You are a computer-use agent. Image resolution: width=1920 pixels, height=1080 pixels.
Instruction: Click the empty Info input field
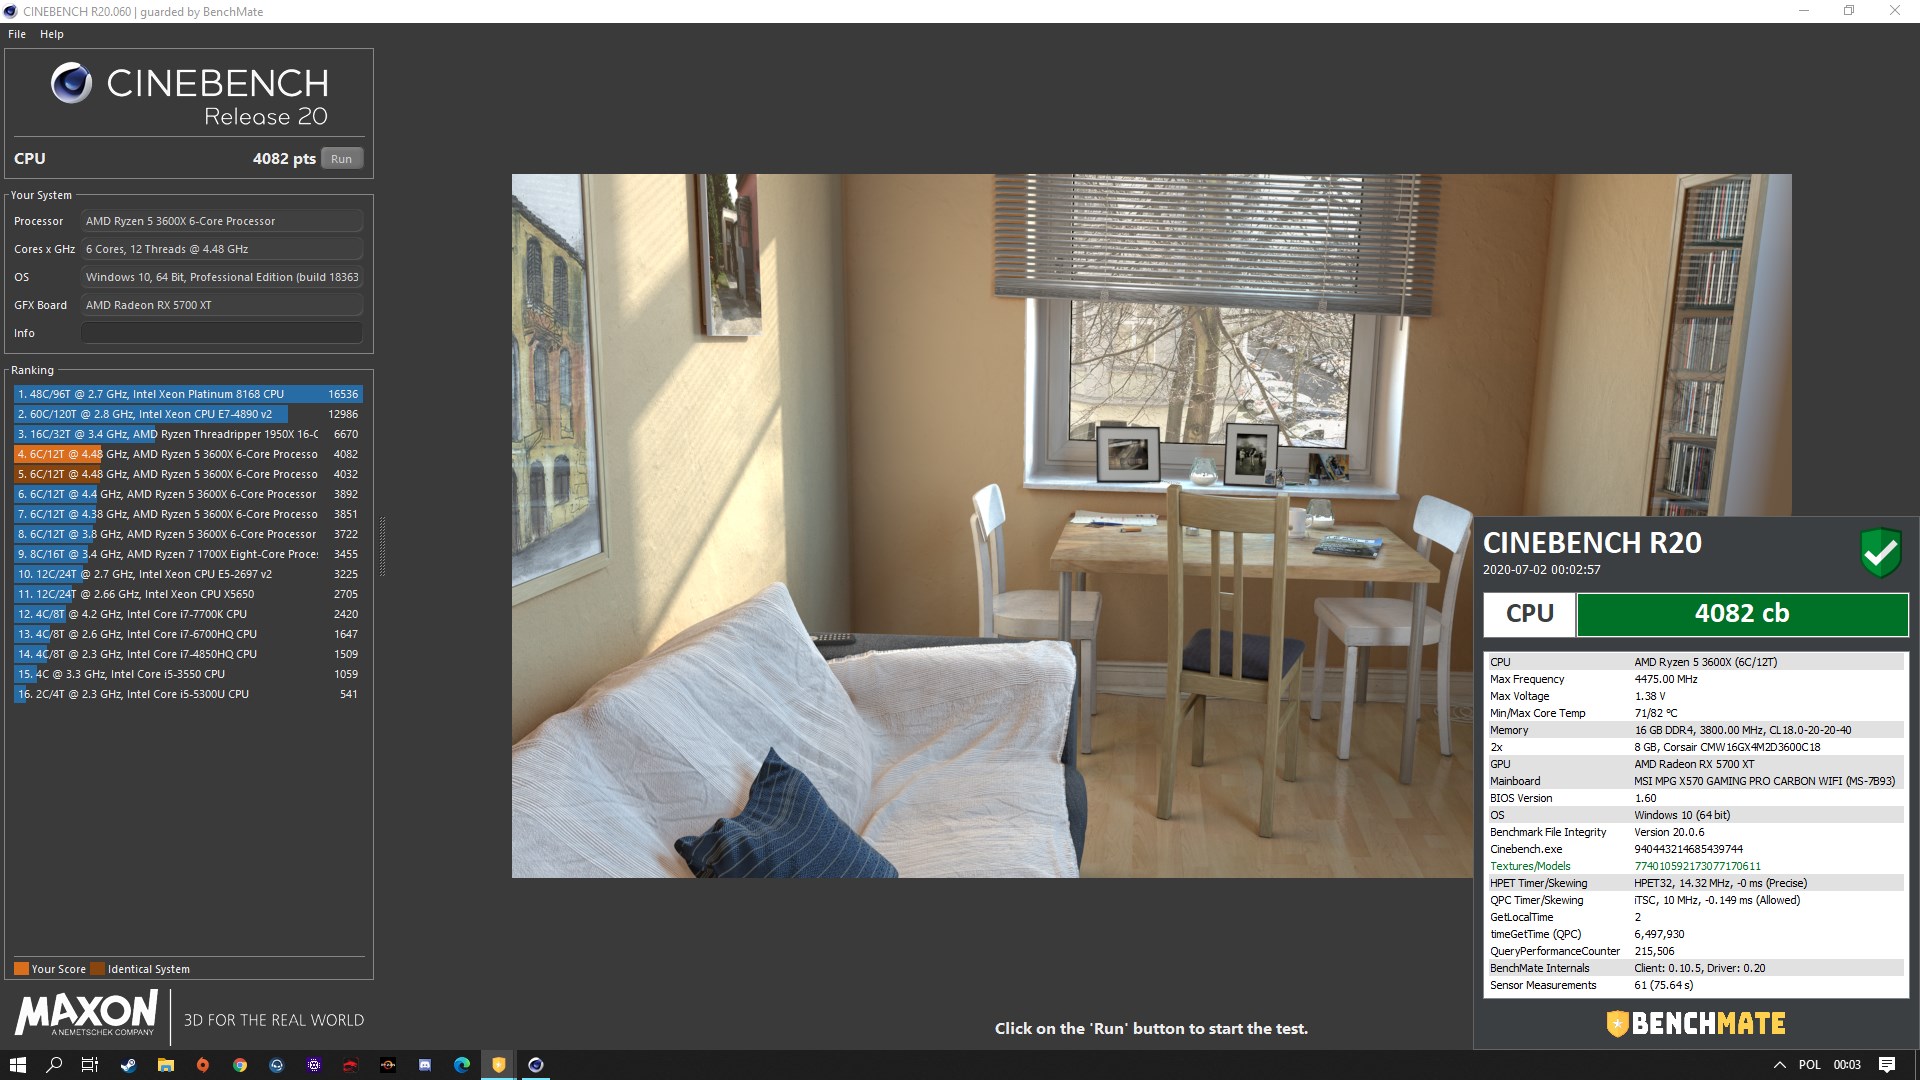tap(221, 333)
